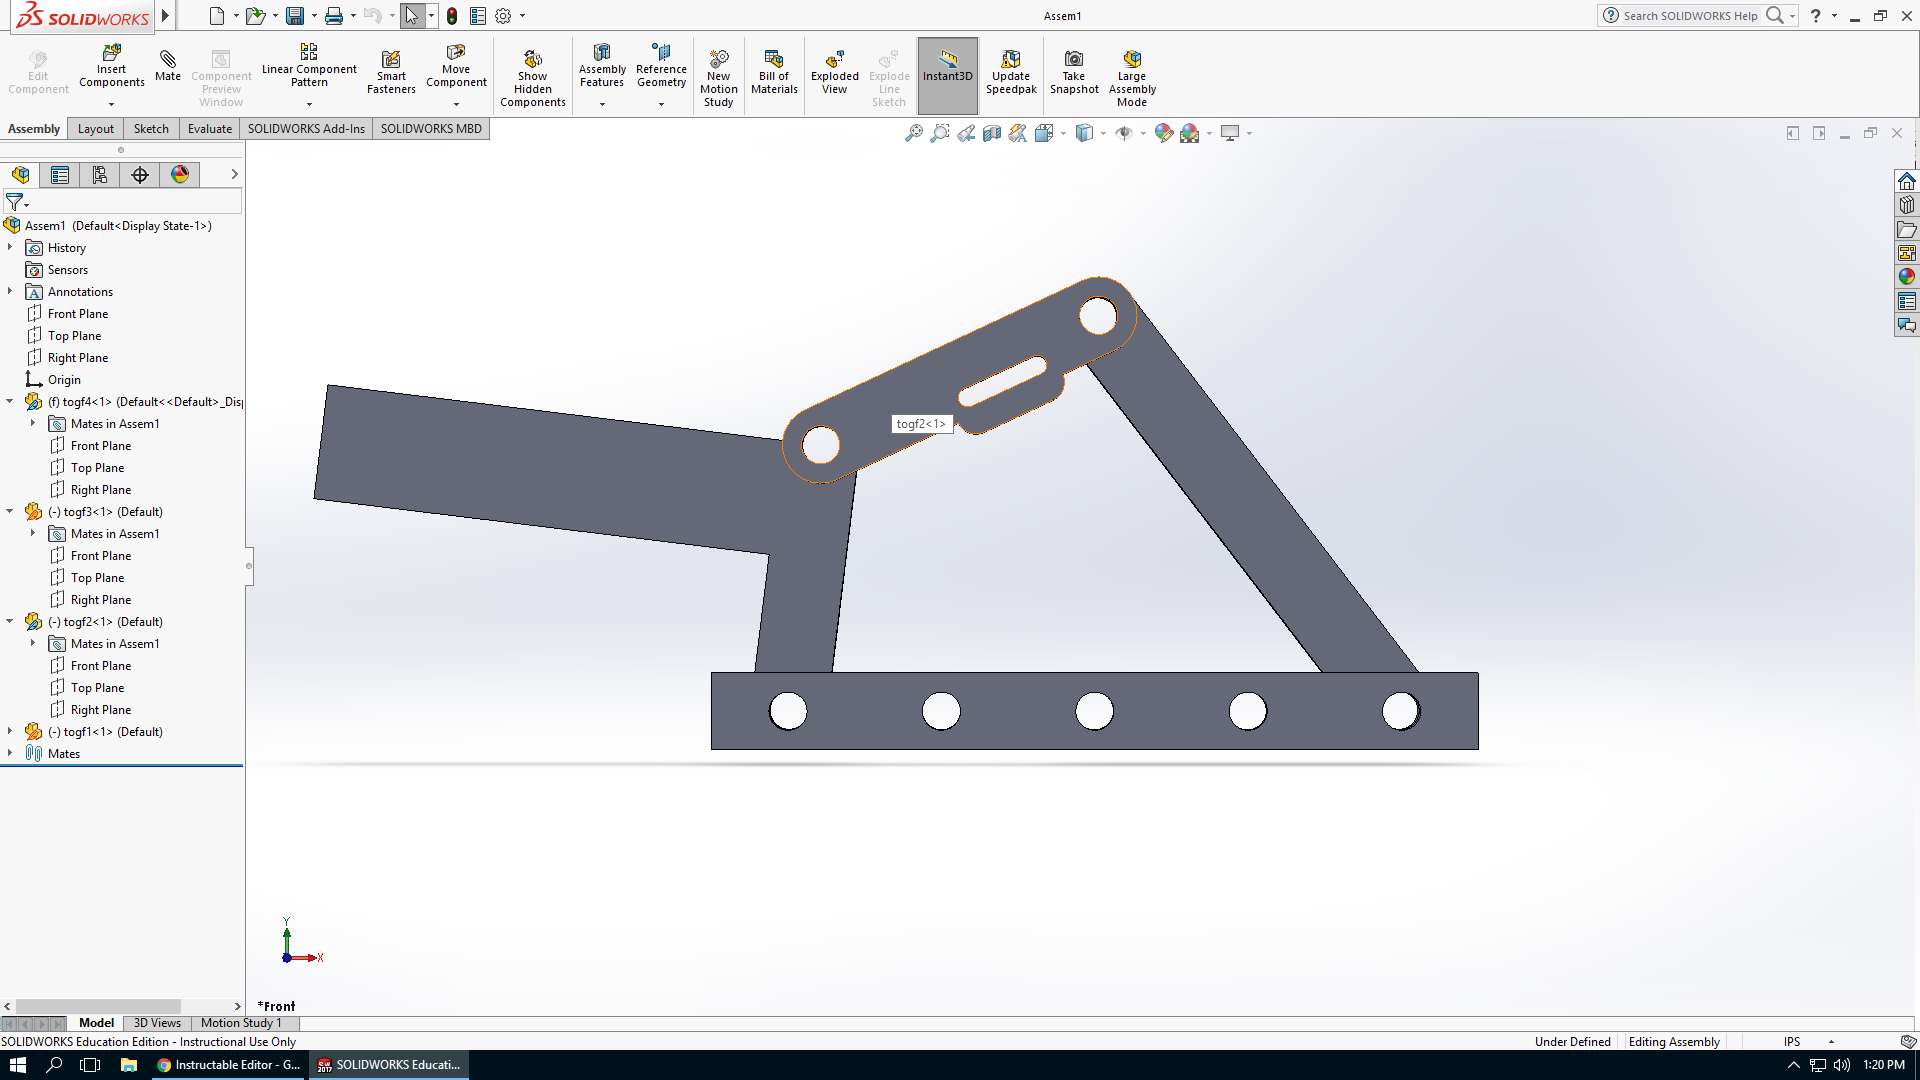The image size is (1920, 1080).
Task: Open the units IPS selector in status bar
Action: (x=1808, y=1041)
